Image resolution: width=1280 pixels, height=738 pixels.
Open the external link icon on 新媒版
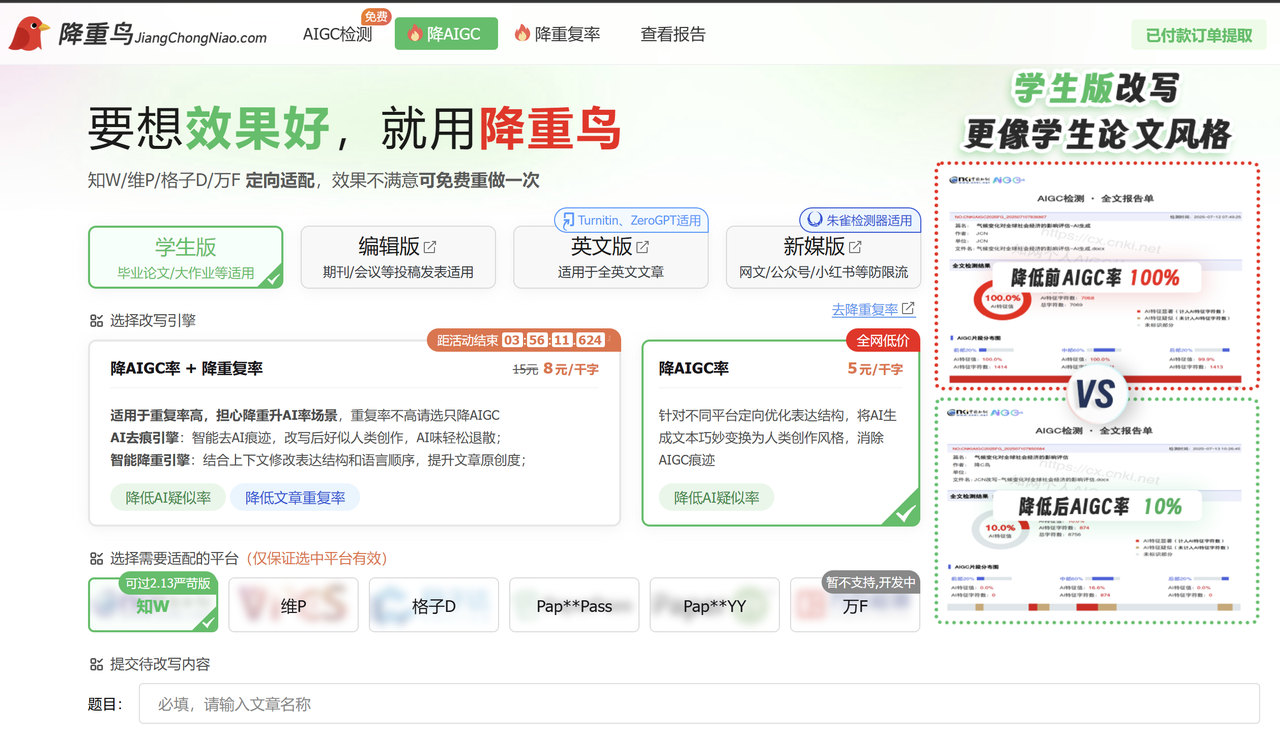point(855,247)
